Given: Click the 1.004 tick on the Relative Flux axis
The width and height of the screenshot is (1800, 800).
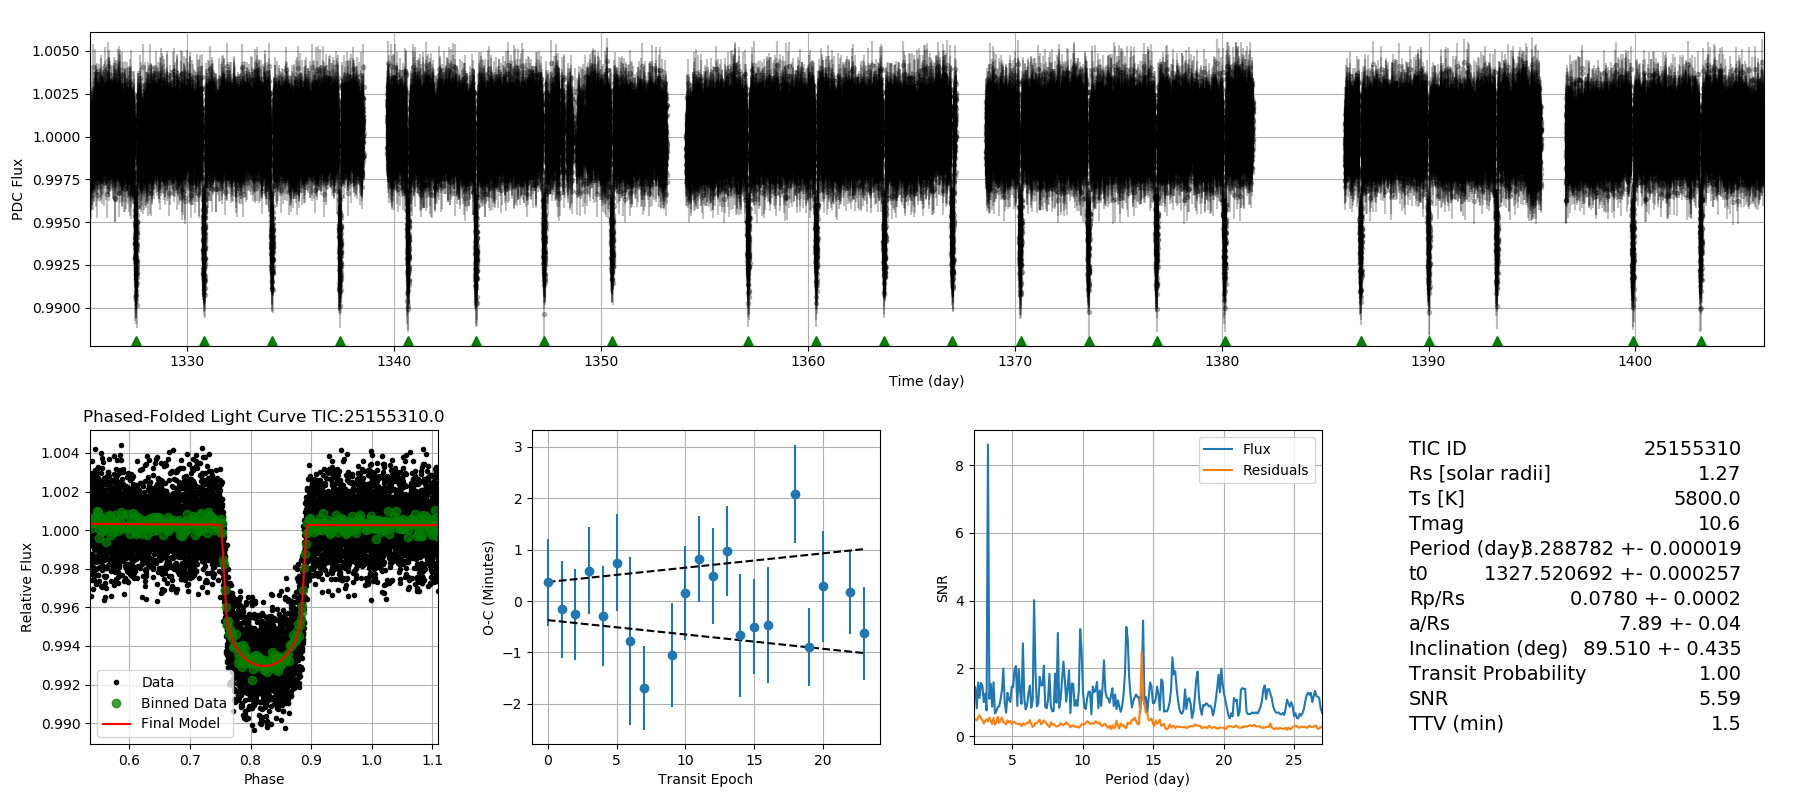Looking at the screenshot, I should tap(61, 453).
